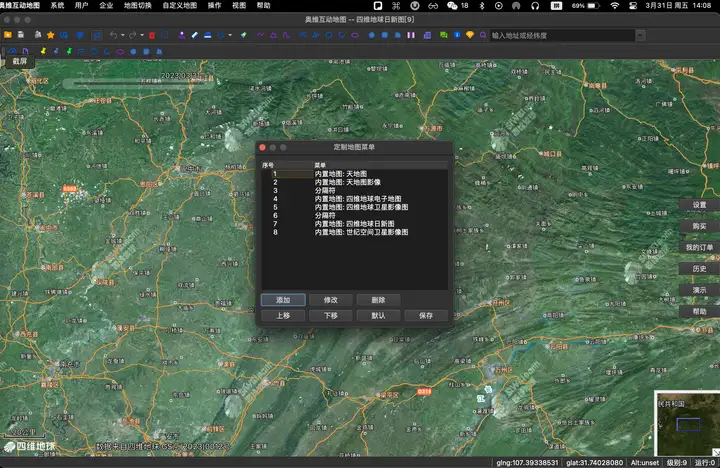Select row 1 内置地图: 天地图

(x=354, y=174)
